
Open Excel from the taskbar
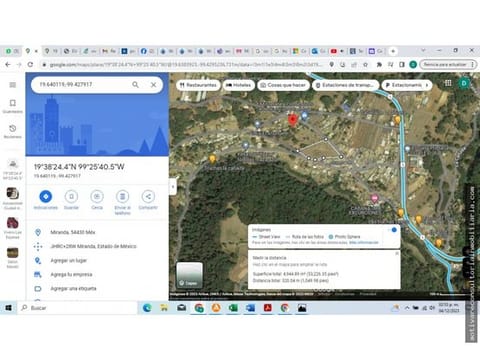[233, 308]
